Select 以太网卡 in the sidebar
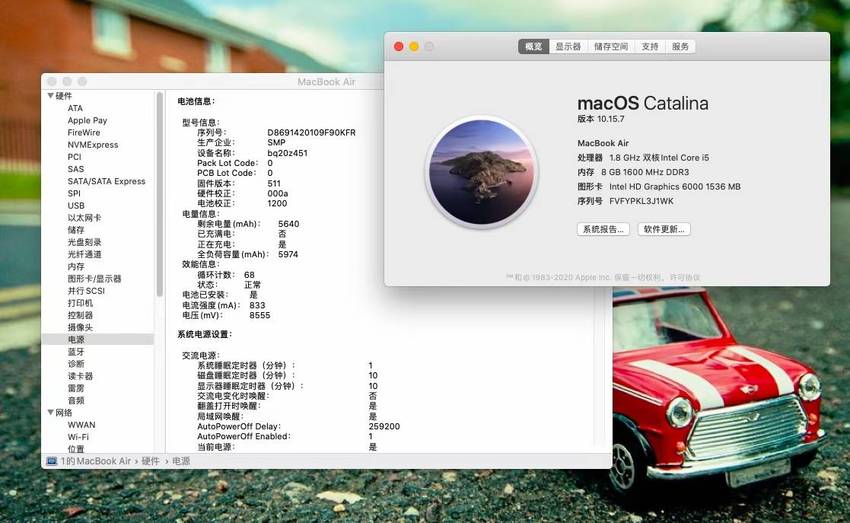Screen dimensions: 850x523 pos(84,218)
